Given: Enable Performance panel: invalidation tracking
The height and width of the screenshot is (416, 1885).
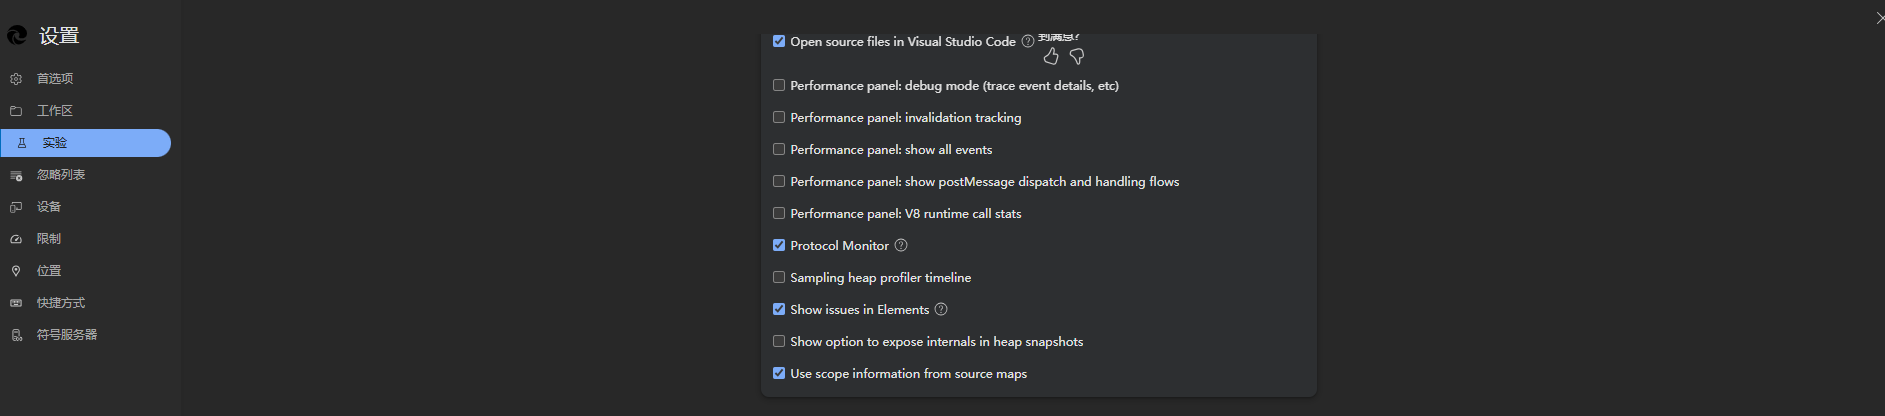Looking at the screenshot, I should click(779, 117).
